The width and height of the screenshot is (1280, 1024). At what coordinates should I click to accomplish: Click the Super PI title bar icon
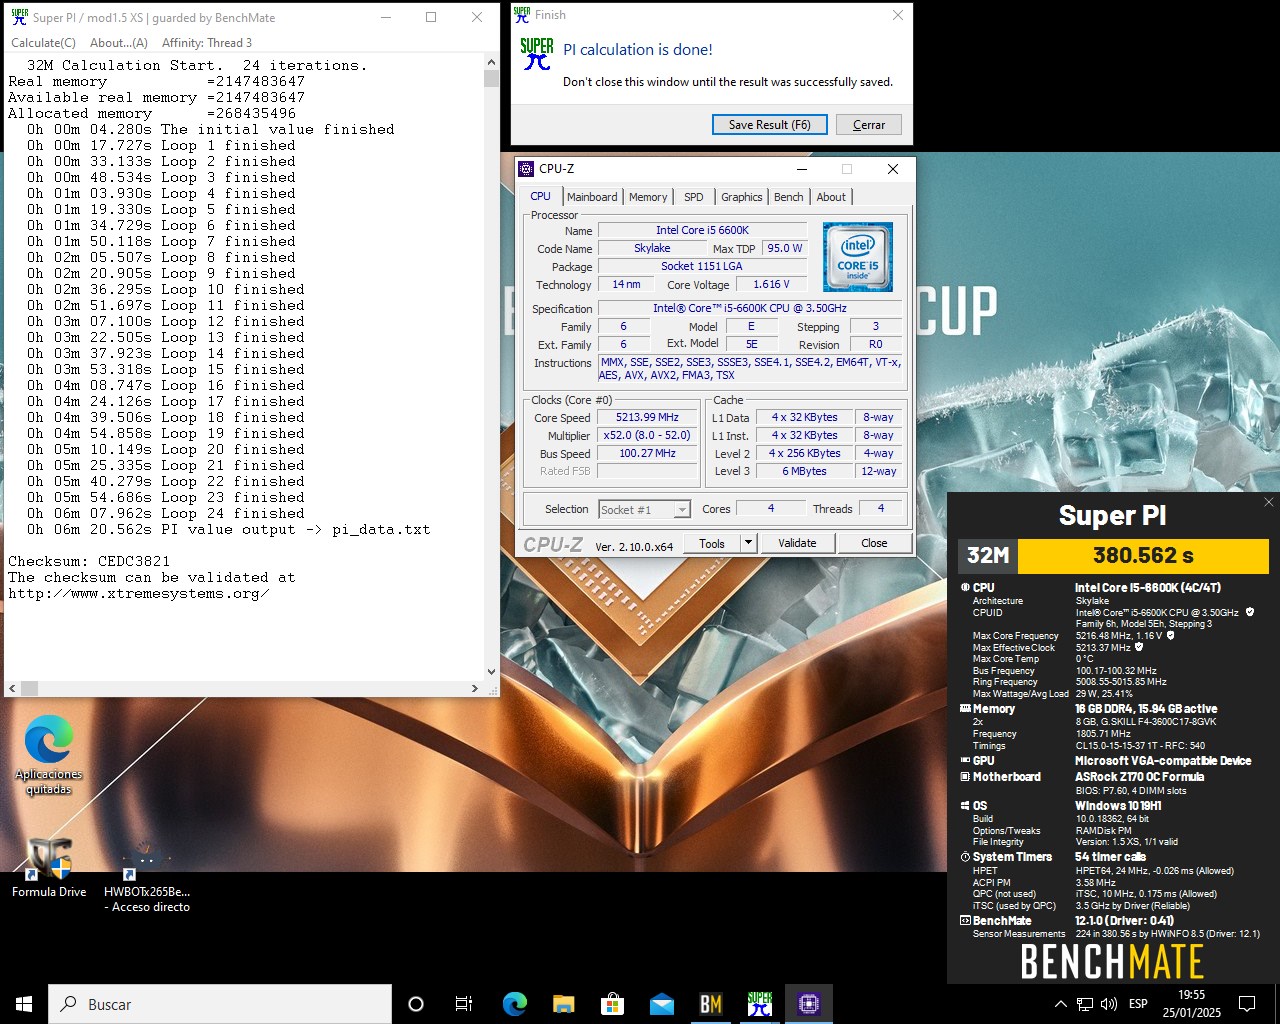click(19, 17)
